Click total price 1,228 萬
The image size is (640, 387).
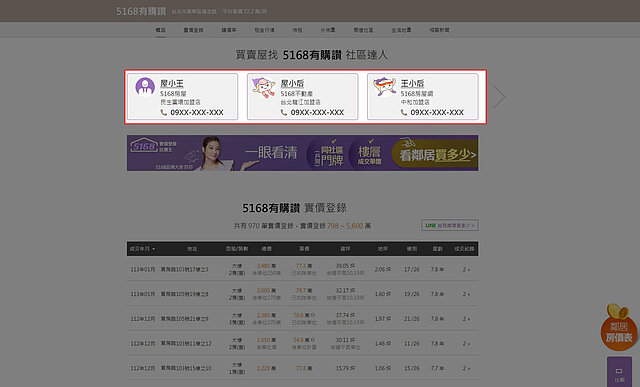267,368
